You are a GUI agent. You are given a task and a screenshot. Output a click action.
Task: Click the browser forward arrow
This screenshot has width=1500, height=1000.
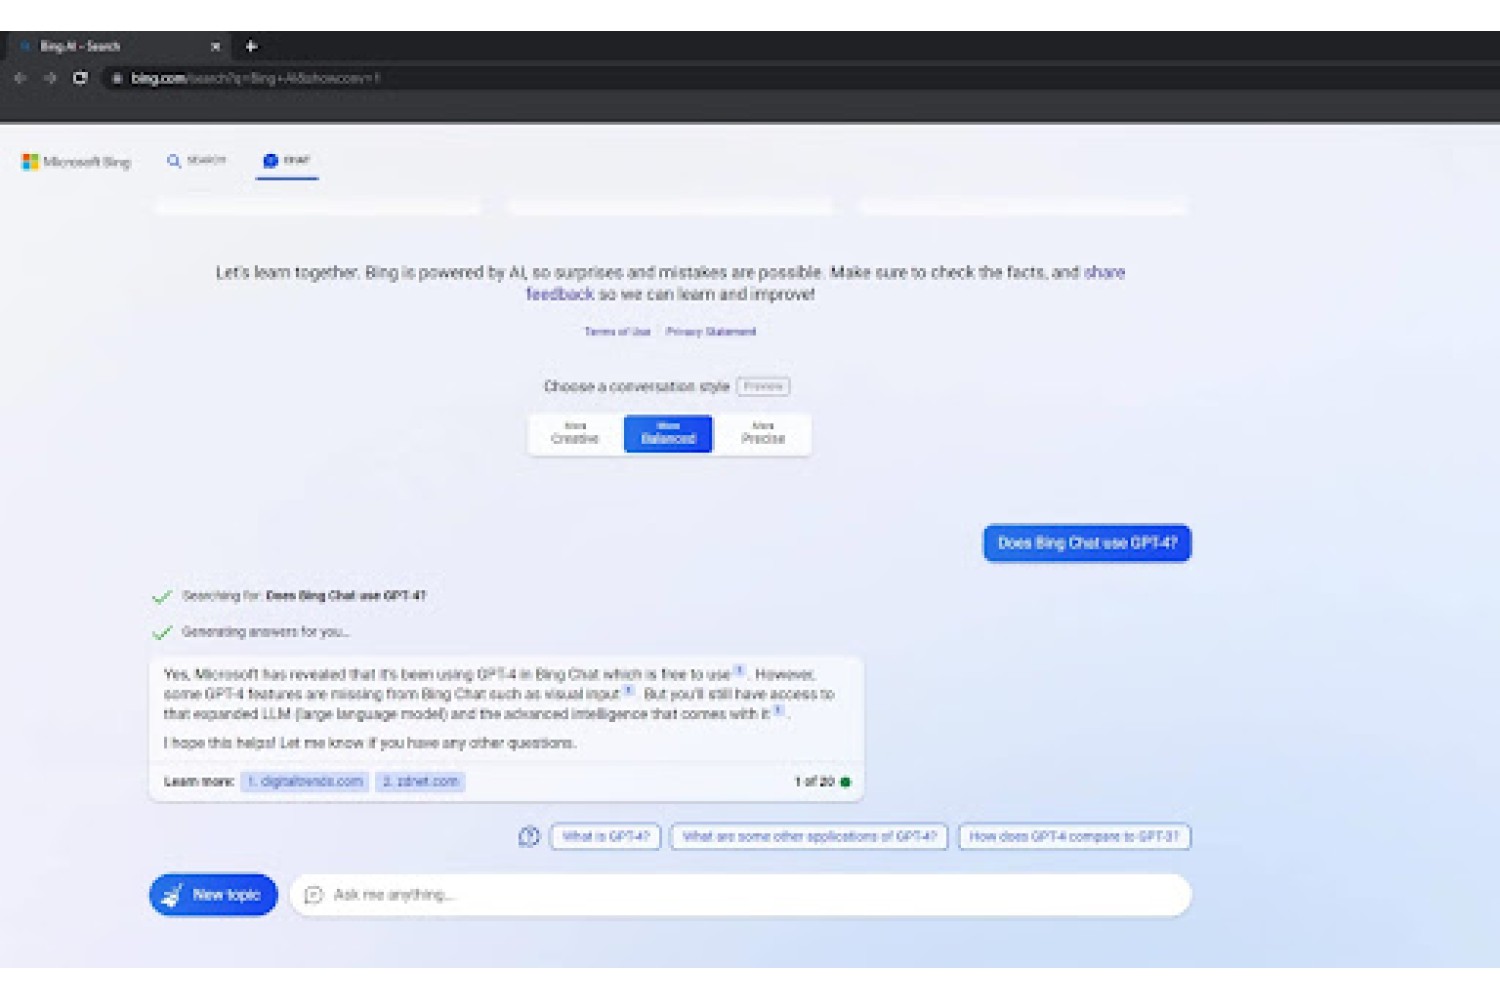pos(50,78)
